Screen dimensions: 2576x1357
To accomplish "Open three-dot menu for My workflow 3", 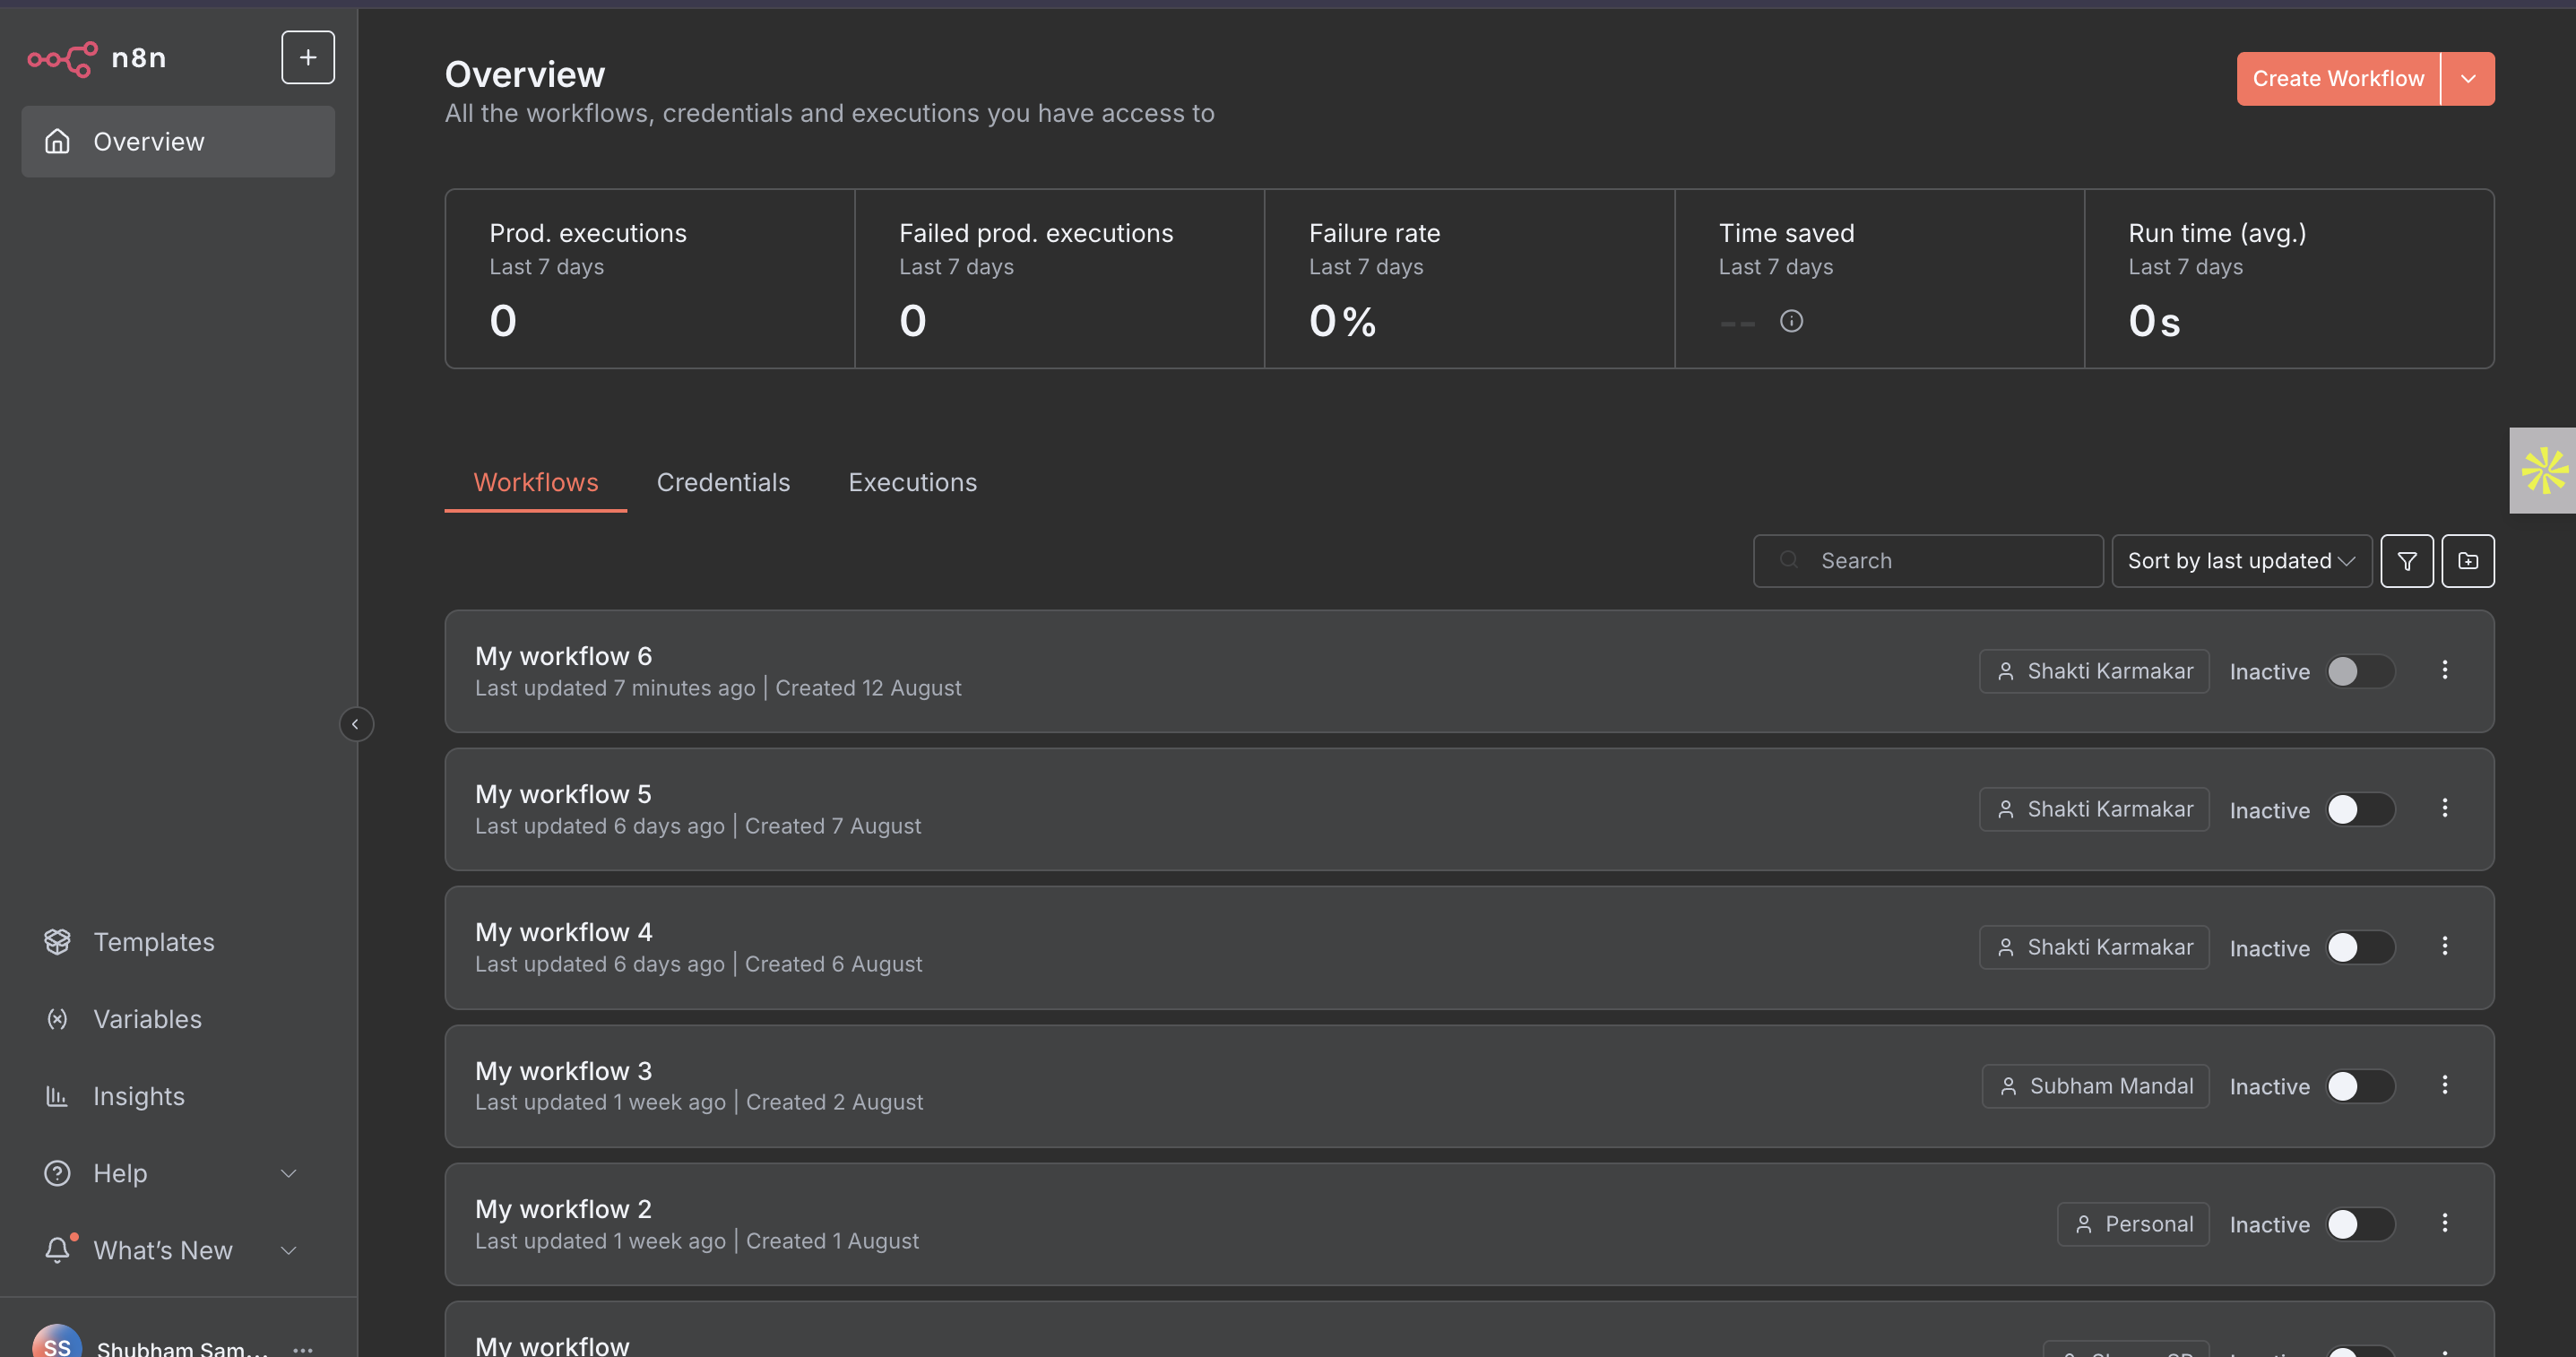I will [2445, 1085].
